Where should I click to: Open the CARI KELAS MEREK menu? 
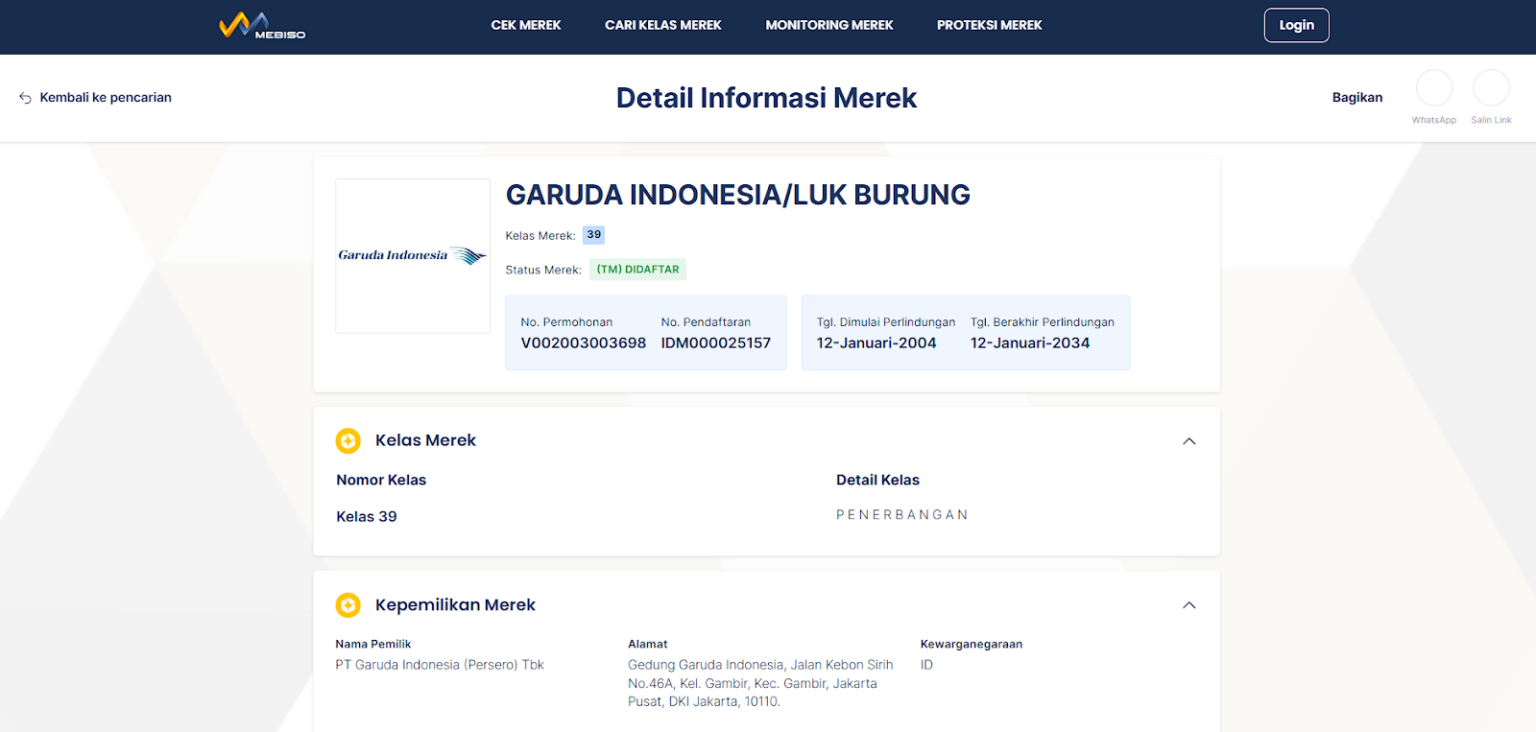(662, 25)
